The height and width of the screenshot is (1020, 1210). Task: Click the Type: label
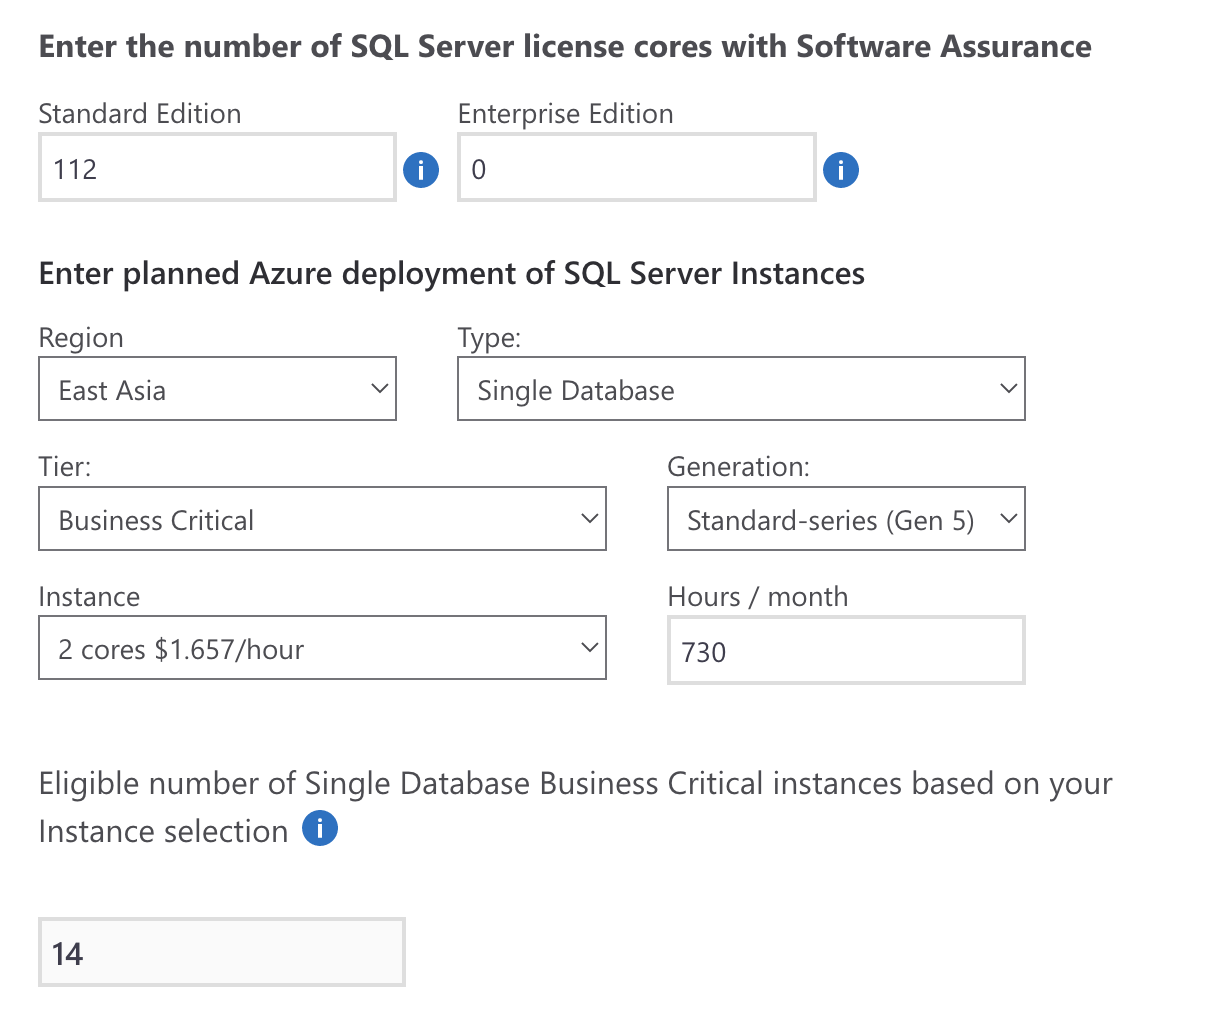pos(490,338)
